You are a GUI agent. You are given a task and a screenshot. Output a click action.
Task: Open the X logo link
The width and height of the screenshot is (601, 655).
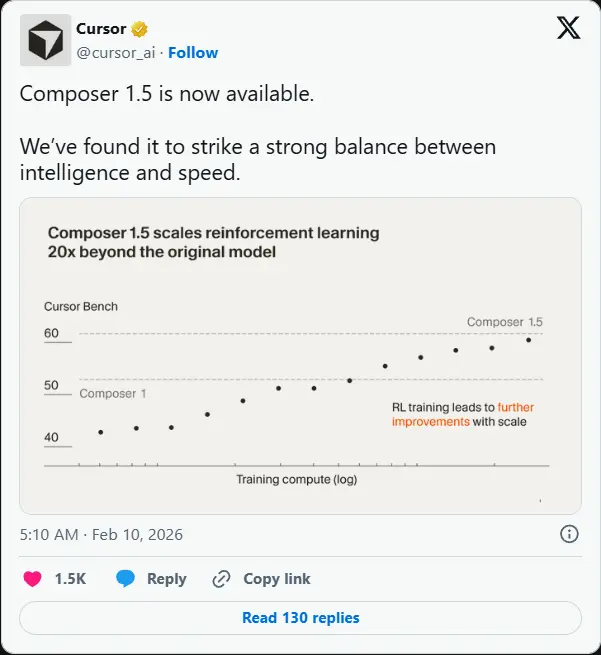[x=568, y=29]
